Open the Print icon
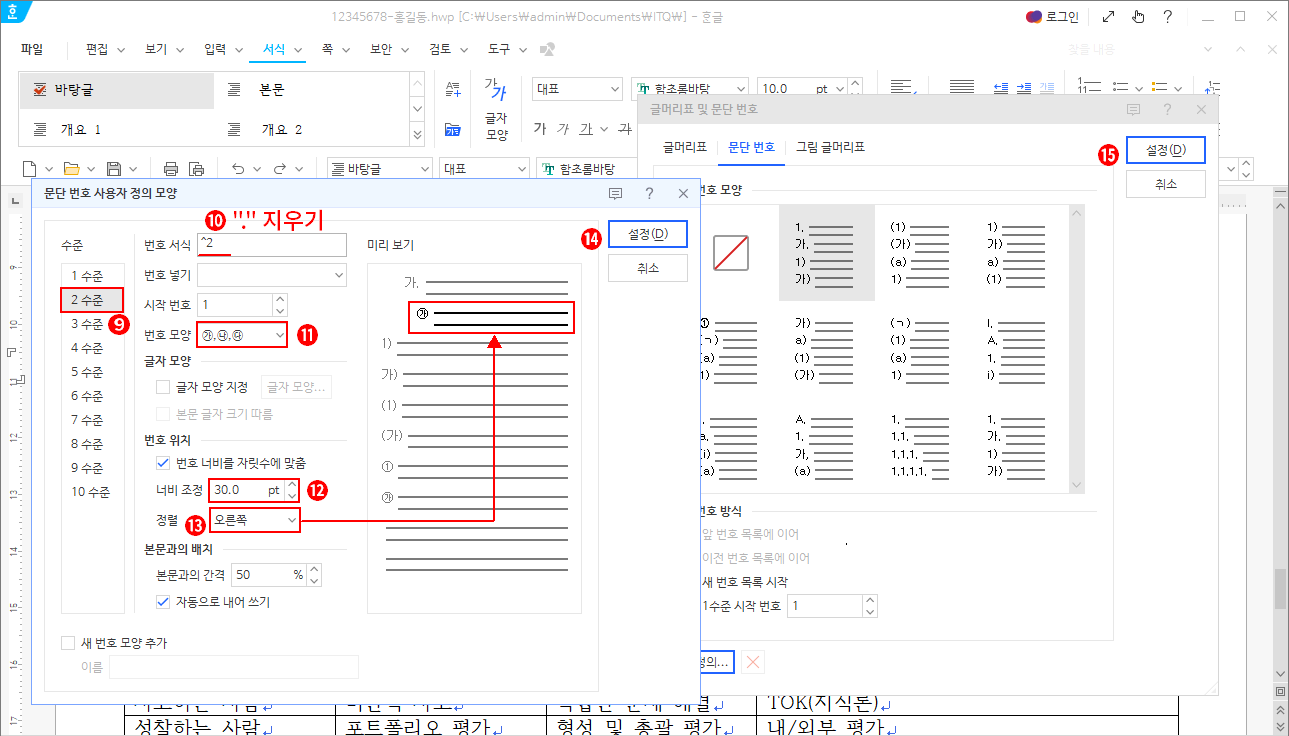The width and height of the screenshot is (1289, 736). click(x=171, y=167)
